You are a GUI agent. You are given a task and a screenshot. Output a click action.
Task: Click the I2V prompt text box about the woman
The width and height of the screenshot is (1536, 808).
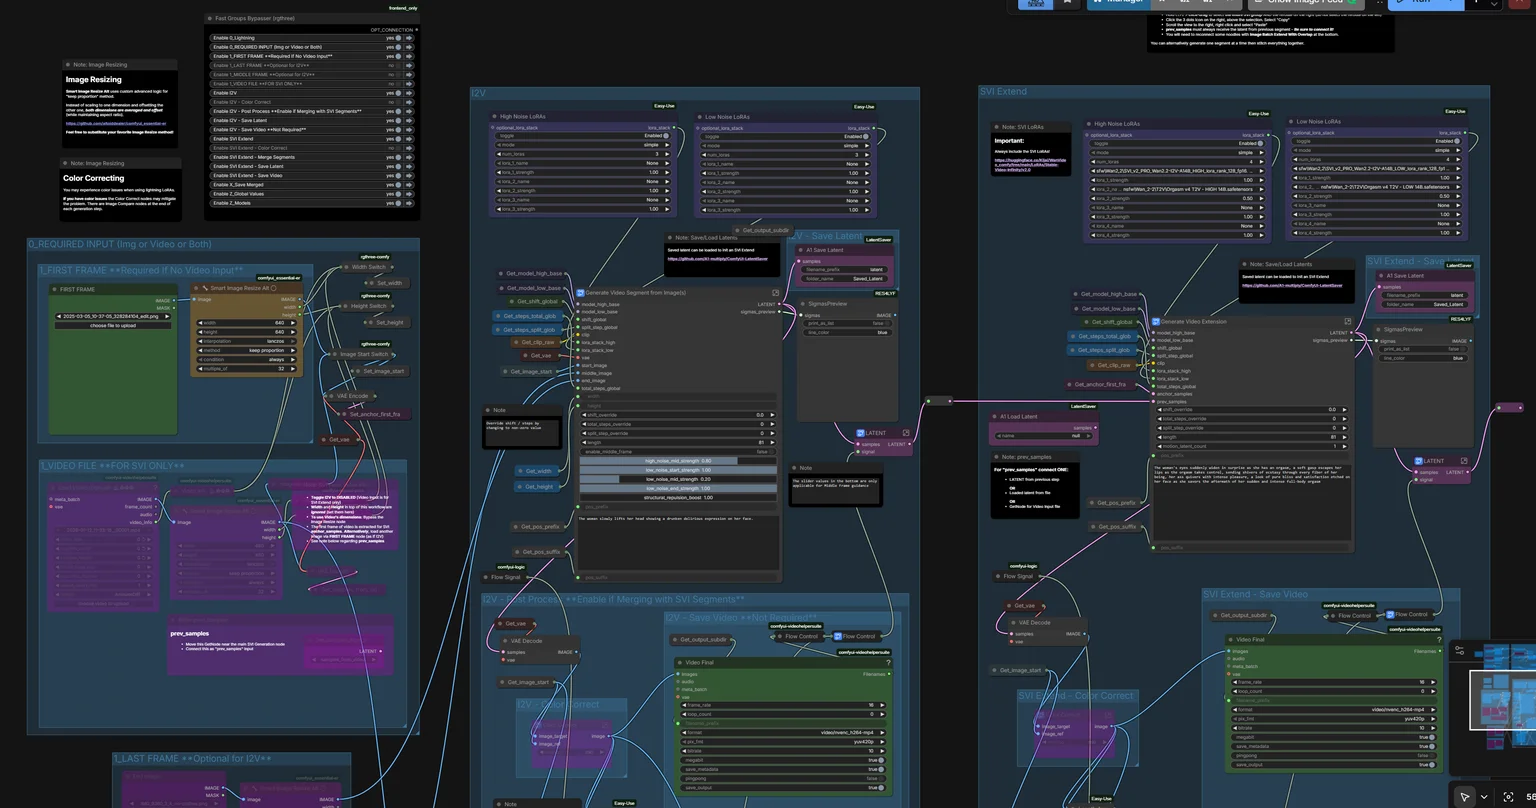click(678, 542)
